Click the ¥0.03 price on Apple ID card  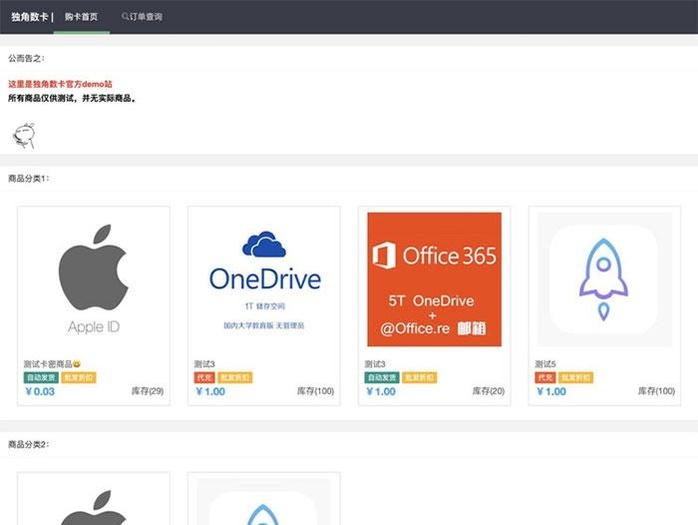[40, 392]
